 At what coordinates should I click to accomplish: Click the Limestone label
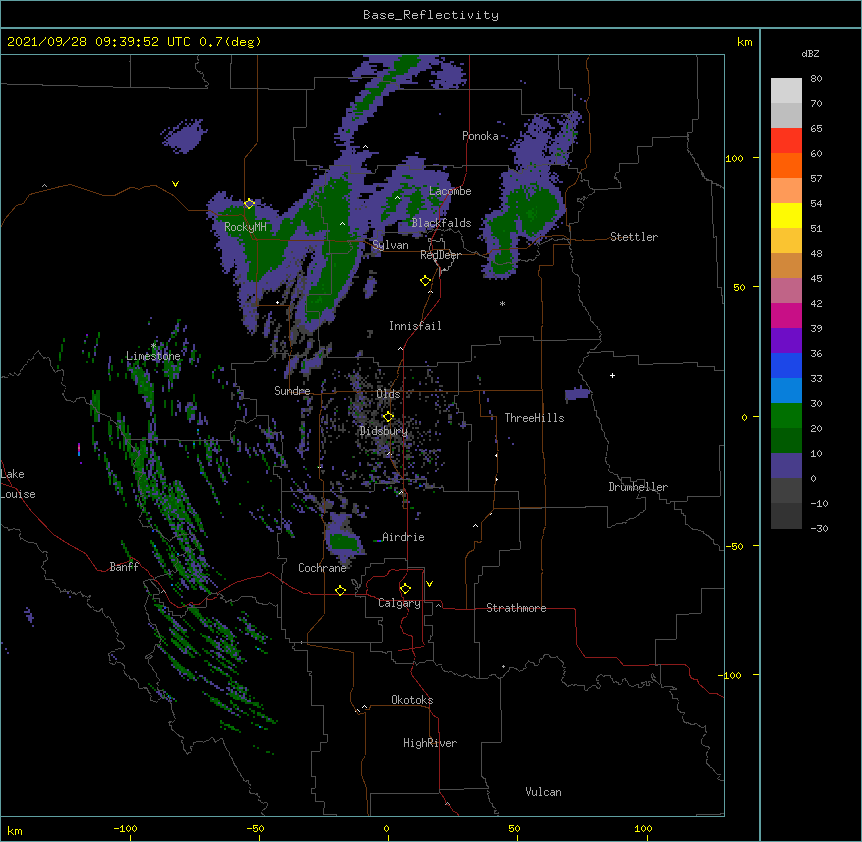click(x=153, y=356)
